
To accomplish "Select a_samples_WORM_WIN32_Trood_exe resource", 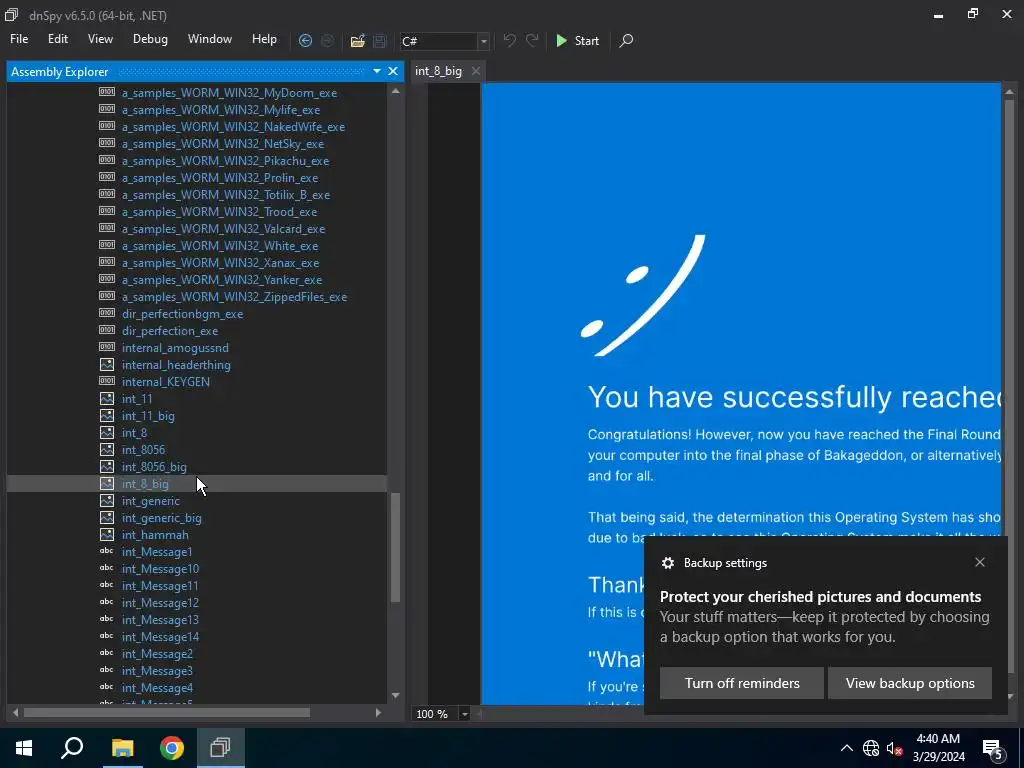I will coord(219,212).
